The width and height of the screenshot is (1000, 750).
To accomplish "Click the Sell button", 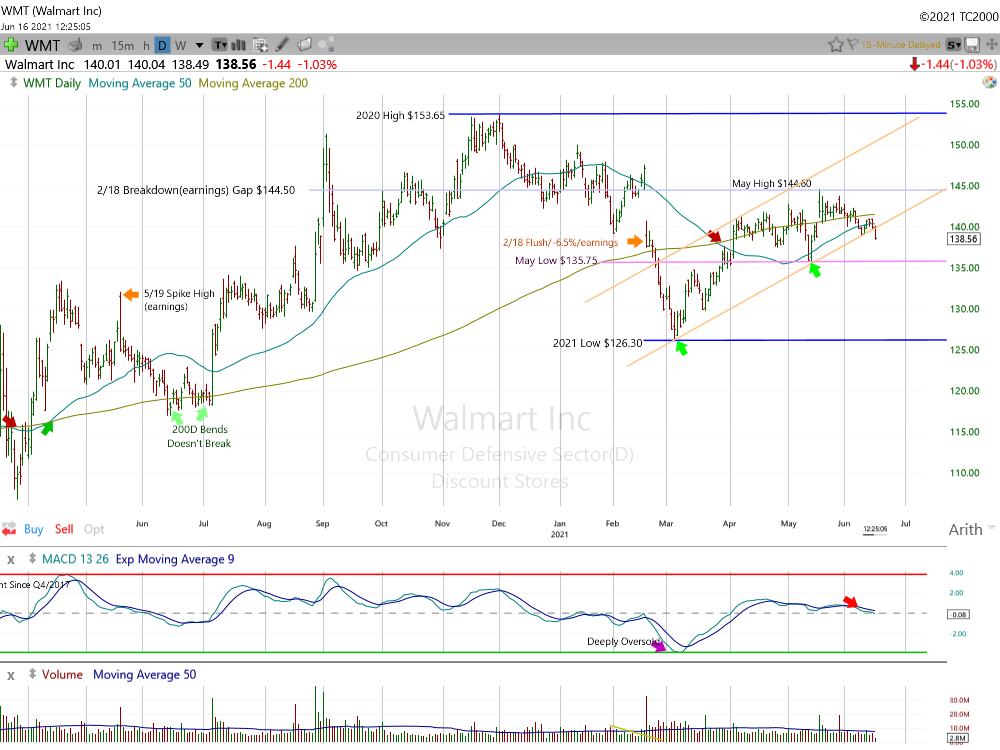I will (x=64, y=529).
